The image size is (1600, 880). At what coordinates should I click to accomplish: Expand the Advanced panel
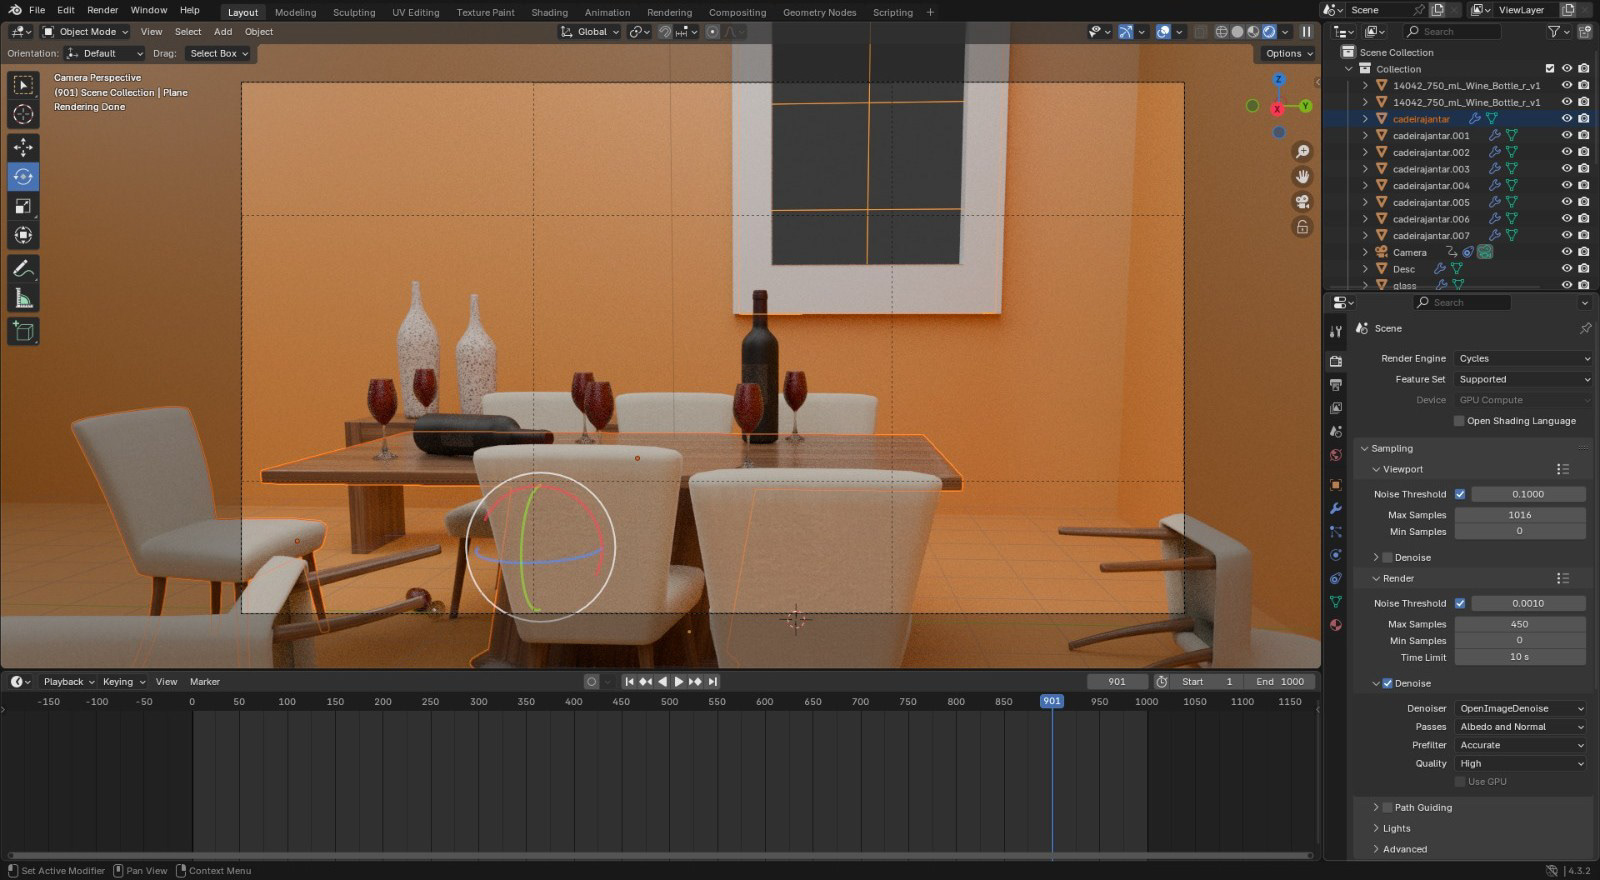(1404, 849)
